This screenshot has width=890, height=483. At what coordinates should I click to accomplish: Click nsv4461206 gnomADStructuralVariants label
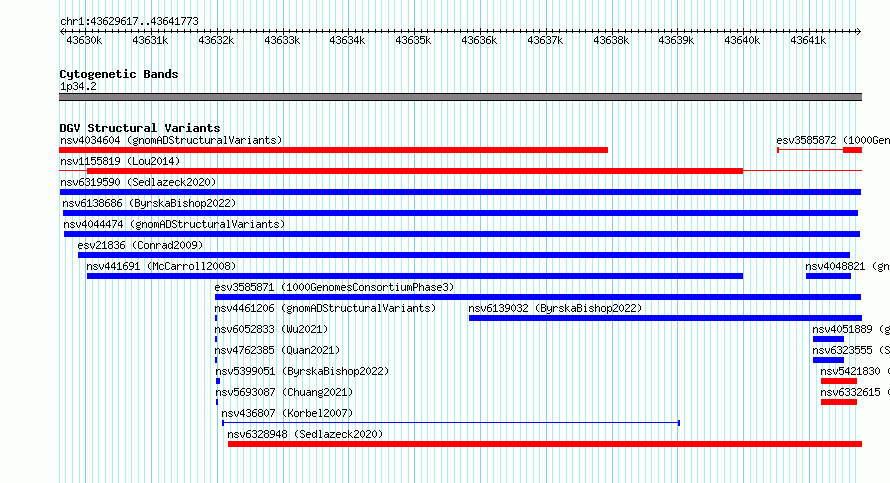[x=325, y=308]
